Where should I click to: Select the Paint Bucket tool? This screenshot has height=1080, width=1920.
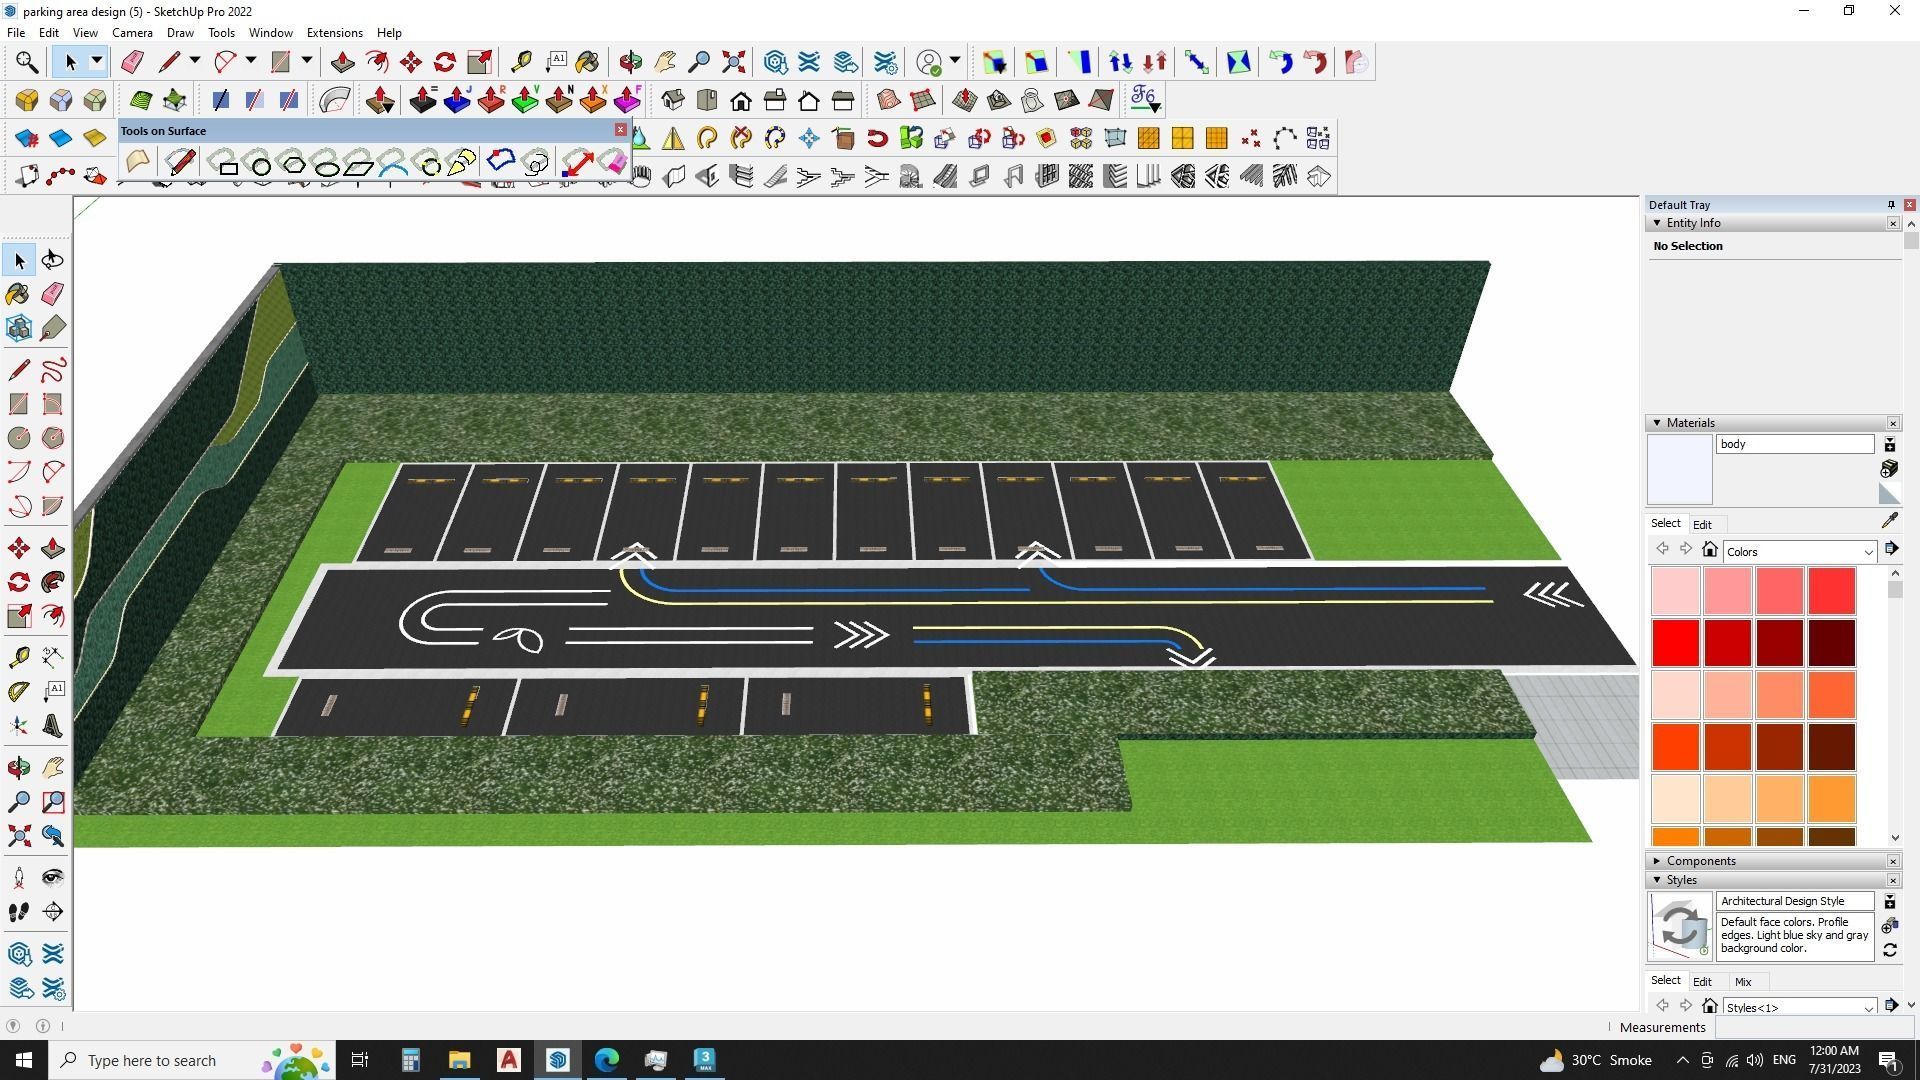18,294
